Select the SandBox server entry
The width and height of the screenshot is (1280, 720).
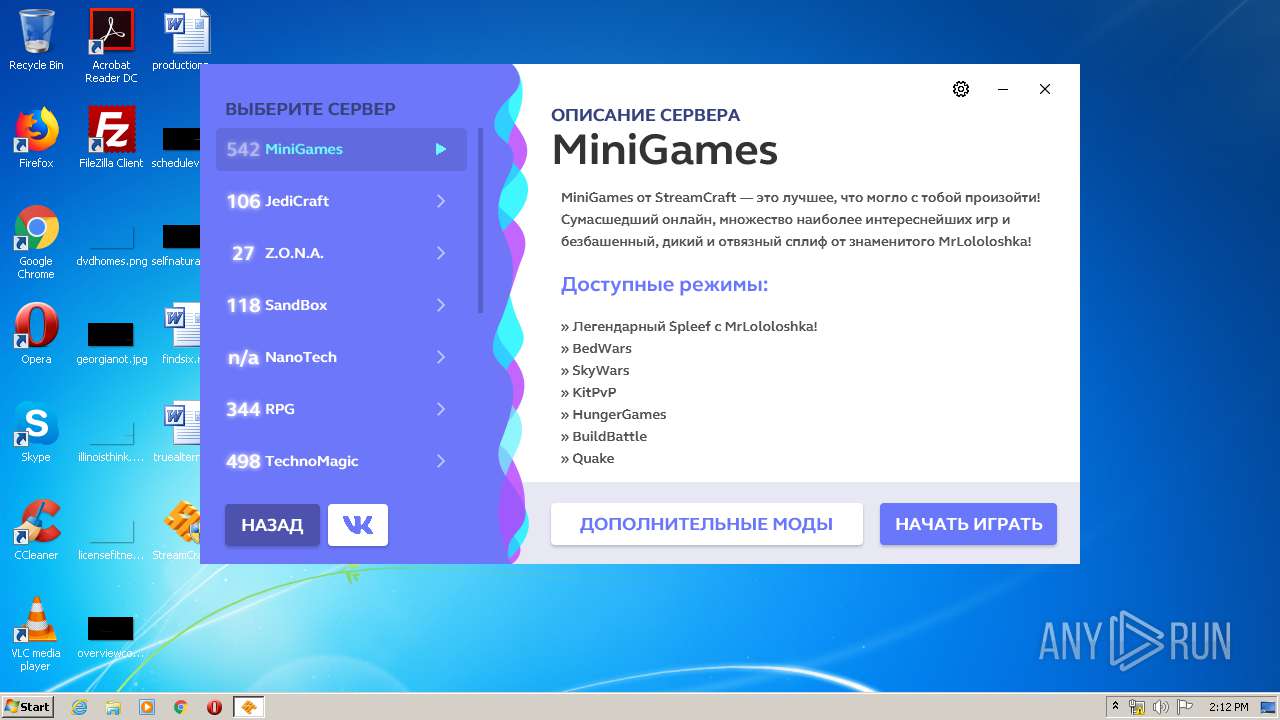(341, 305)
